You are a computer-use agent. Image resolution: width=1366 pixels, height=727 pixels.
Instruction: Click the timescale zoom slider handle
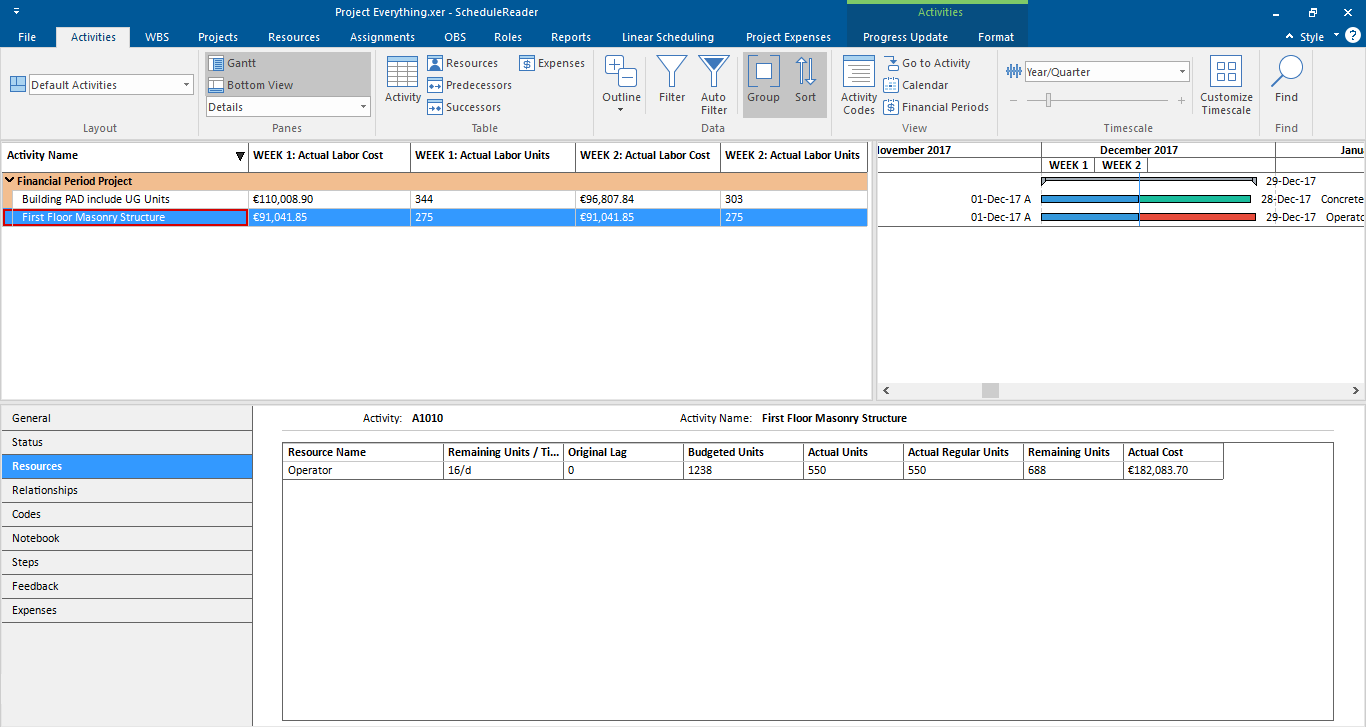point(1048,100)
